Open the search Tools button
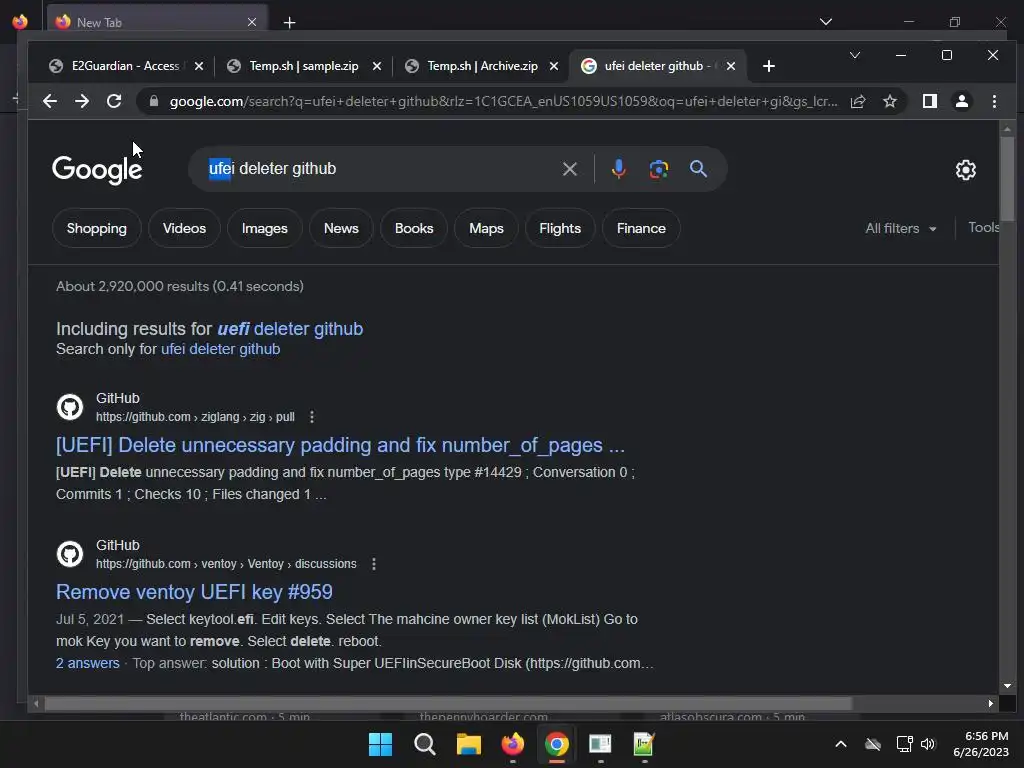Image resolution: width=1024 pixels, height=768 pixels. (x=983, y=227)
